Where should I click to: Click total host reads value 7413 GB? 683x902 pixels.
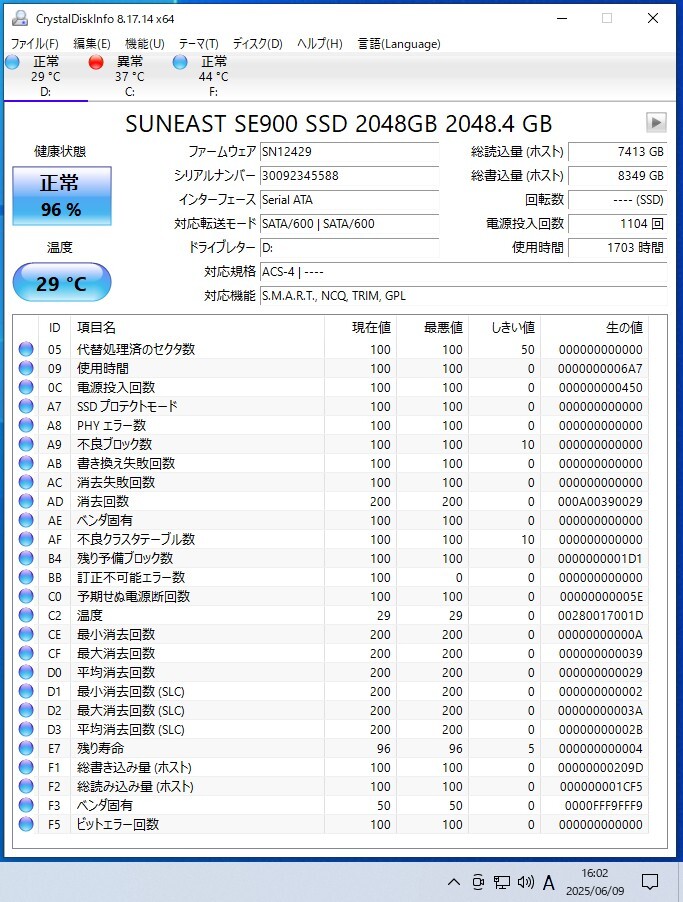pyautogui.click(x=617, y=152)
